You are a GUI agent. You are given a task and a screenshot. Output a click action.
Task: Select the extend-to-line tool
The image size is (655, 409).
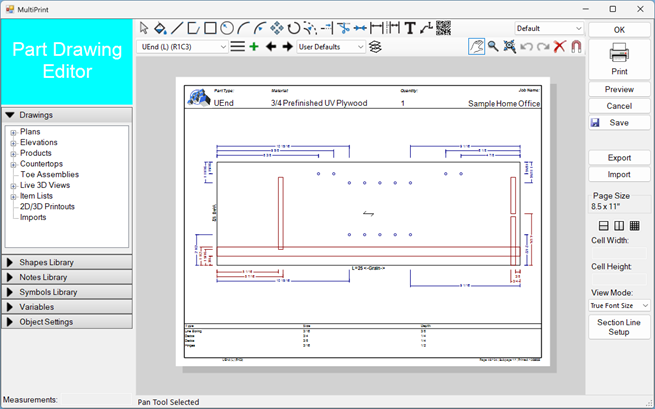click(327, 28)
